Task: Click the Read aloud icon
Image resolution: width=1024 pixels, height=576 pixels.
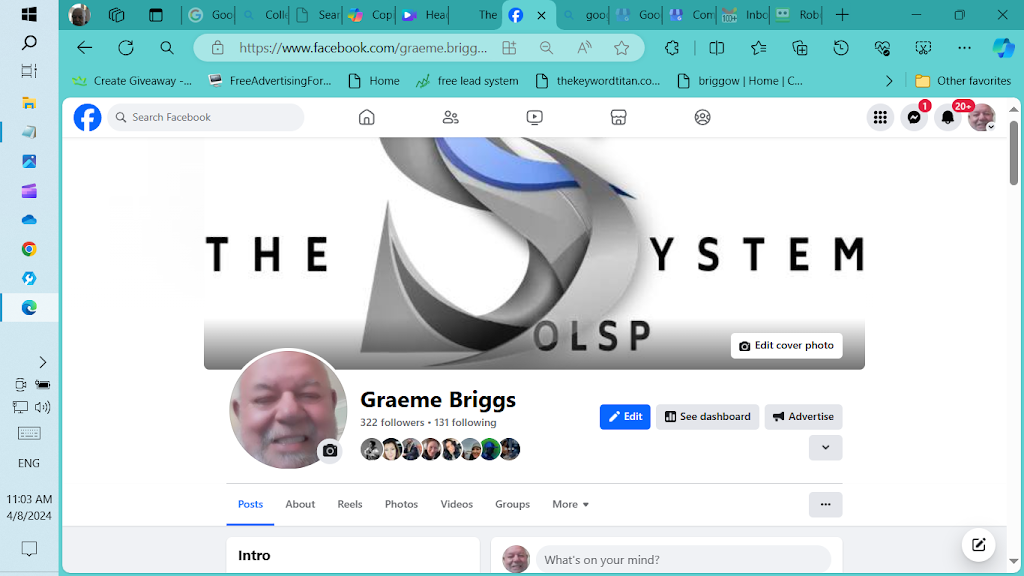Action: point(584,48)
